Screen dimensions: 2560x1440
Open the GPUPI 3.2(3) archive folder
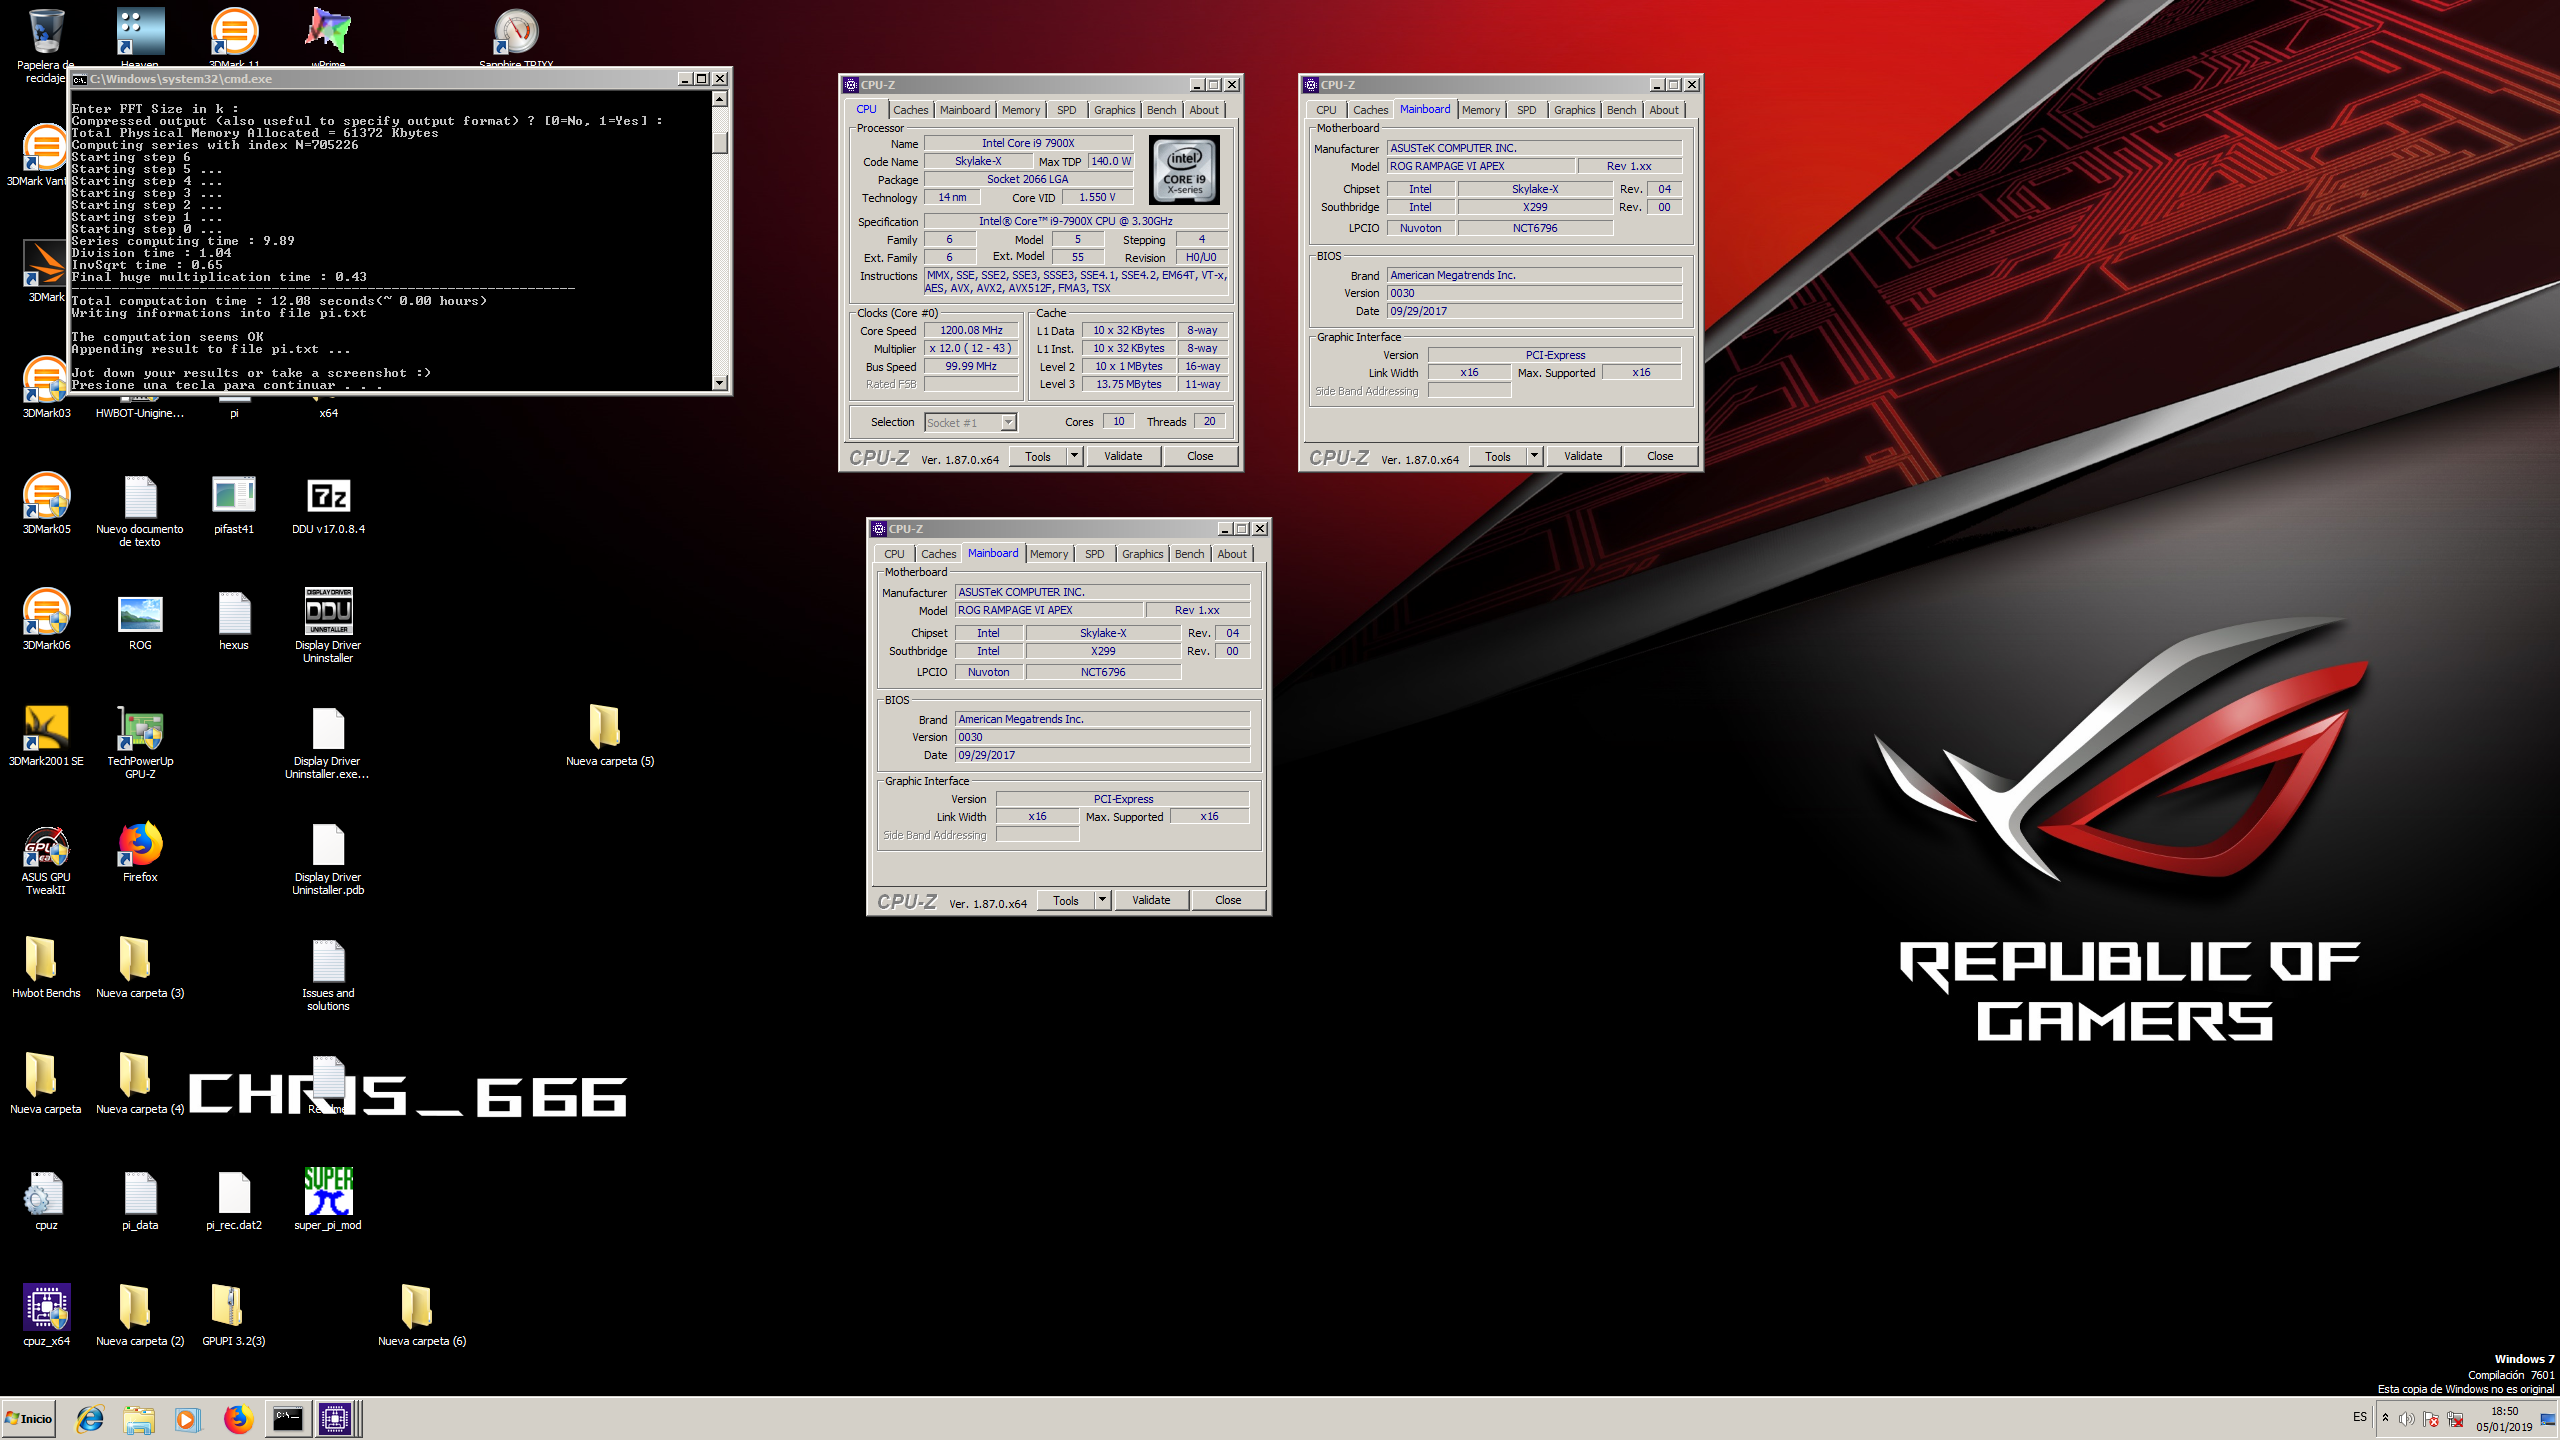coord(234,1316)
